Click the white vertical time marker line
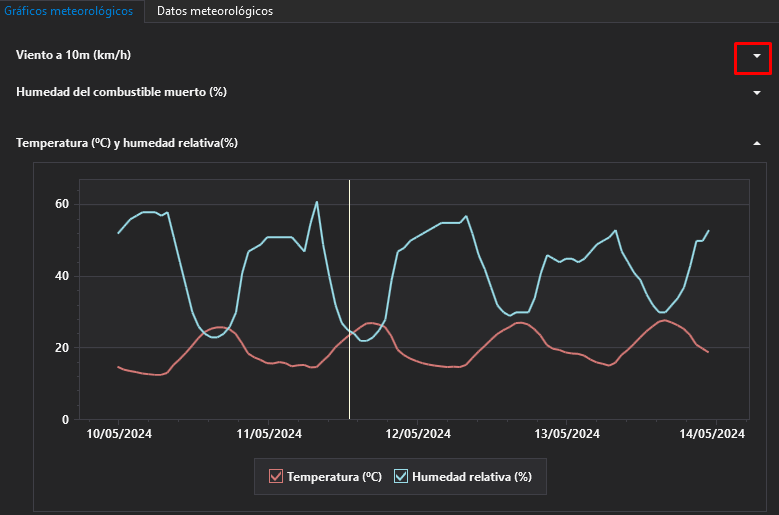Screen dimensions: 779x515 (349, 300)
